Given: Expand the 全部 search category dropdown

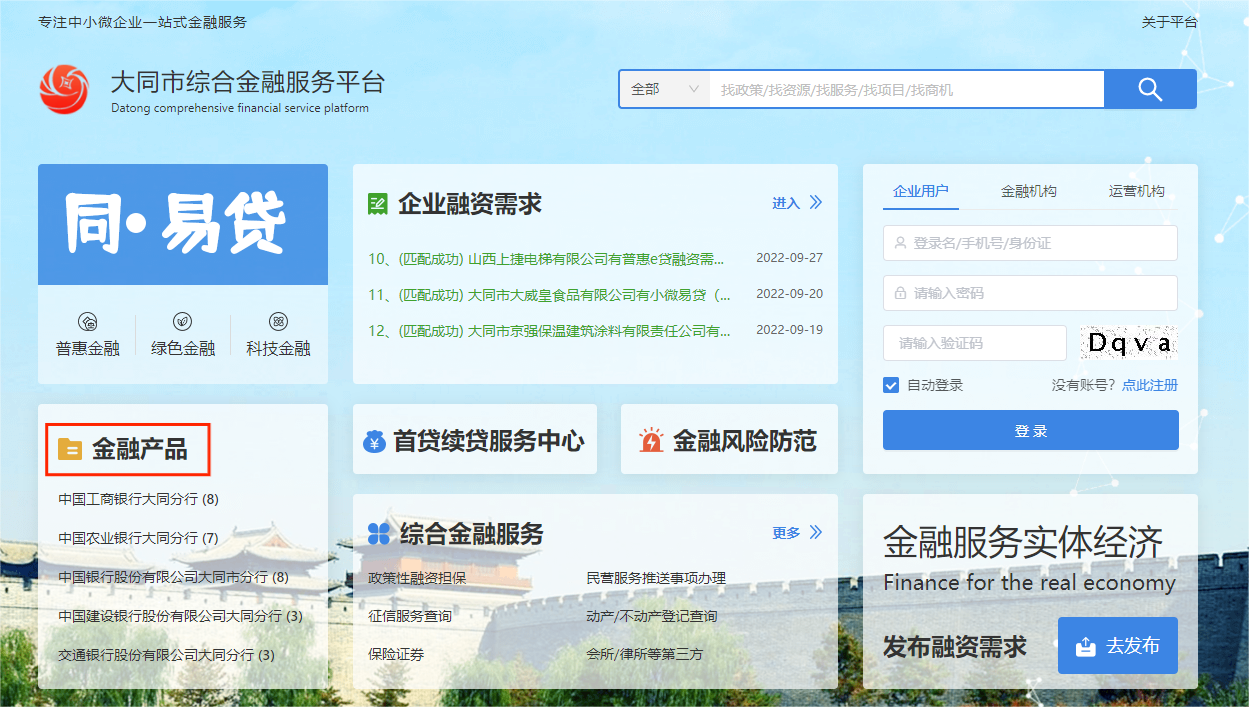Looking at the screenshot, I should coord(664,89).
